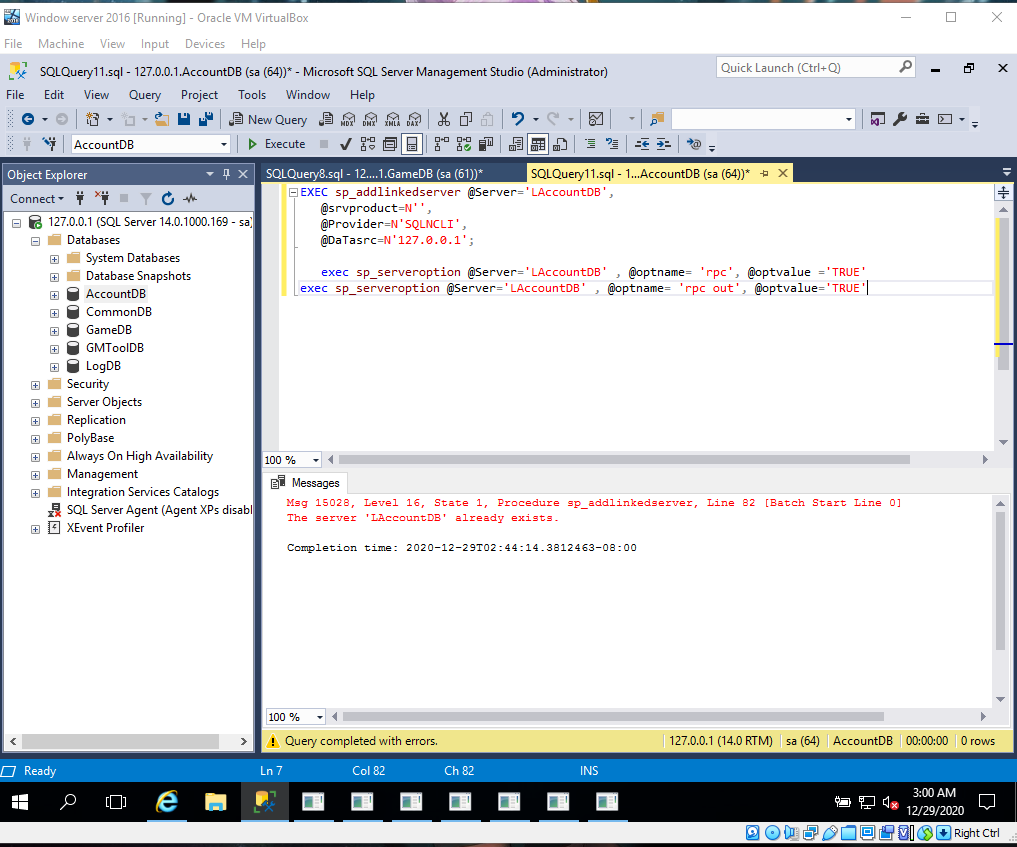Click the DMX query icon

pos(370,119)
